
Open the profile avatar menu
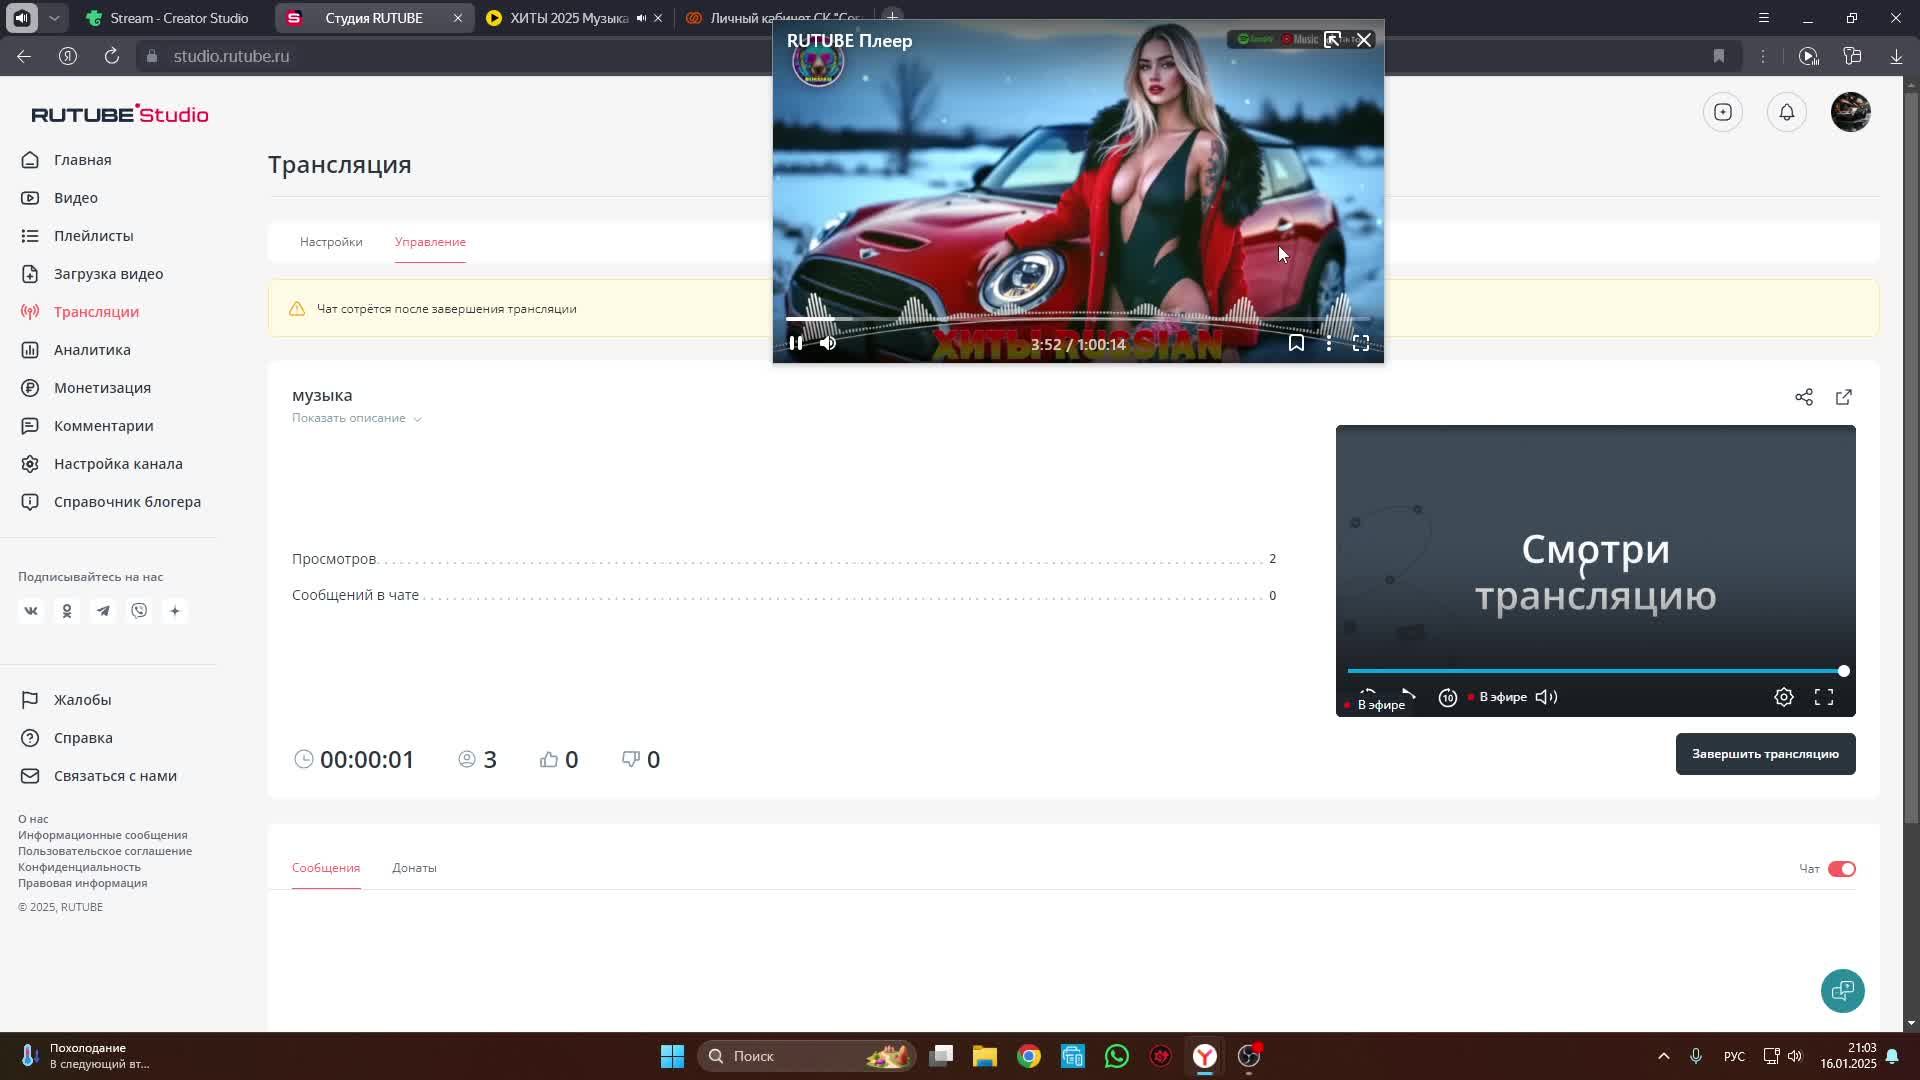[x=1851, y=112]
